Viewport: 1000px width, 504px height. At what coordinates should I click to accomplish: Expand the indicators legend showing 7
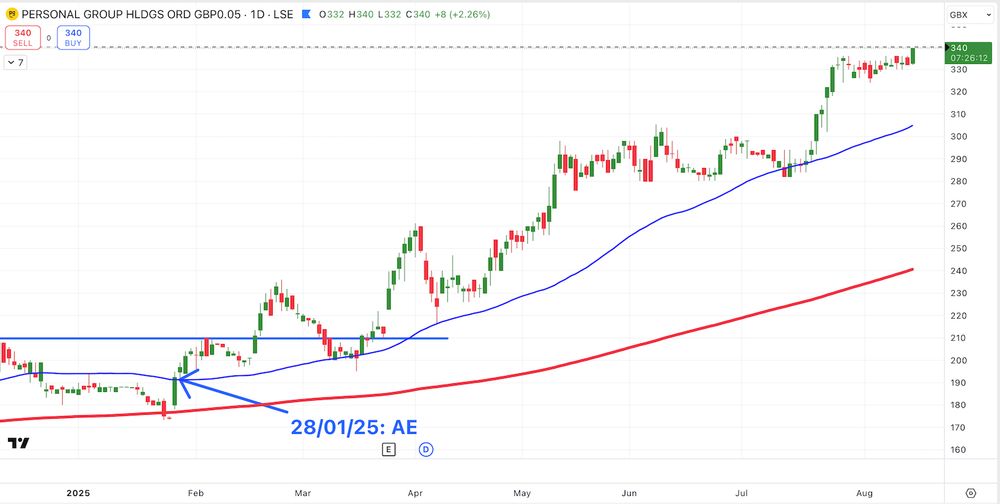click(16, 63)
